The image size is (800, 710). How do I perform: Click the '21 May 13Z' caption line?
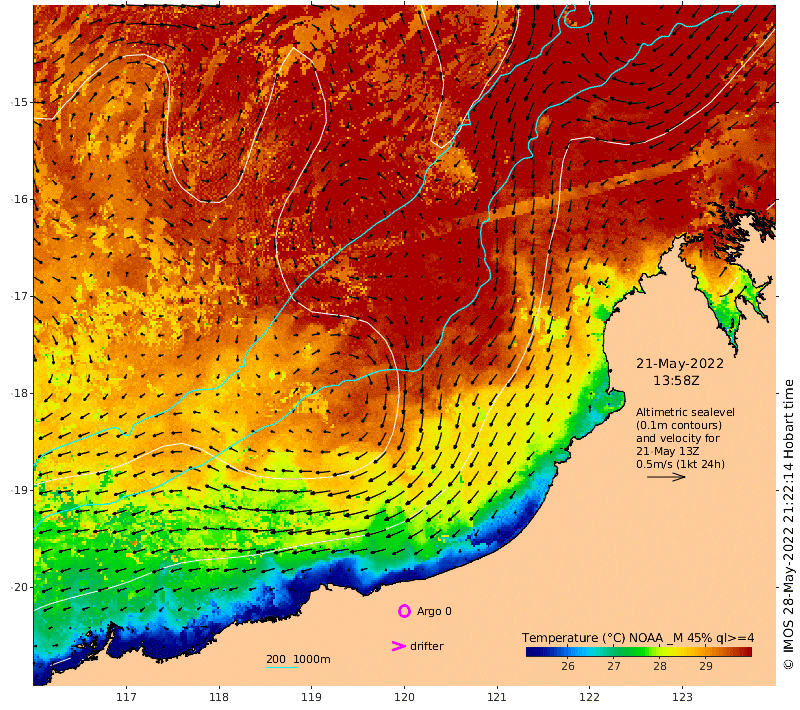pos(667,451)
